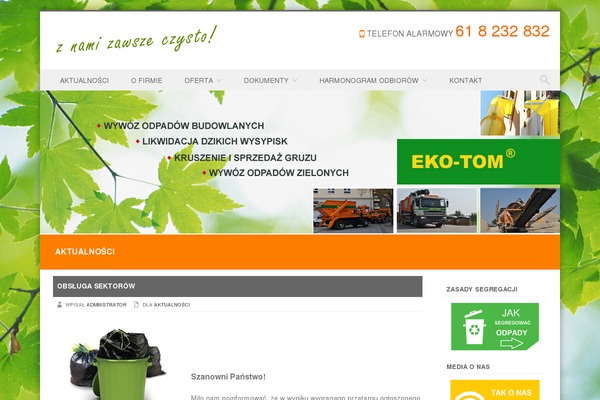Click 'Wywóz odpadów budowlanych' slider text
The height and width of the screenshot is (400, 600).
pyautogui.click(x=184, y=126)
